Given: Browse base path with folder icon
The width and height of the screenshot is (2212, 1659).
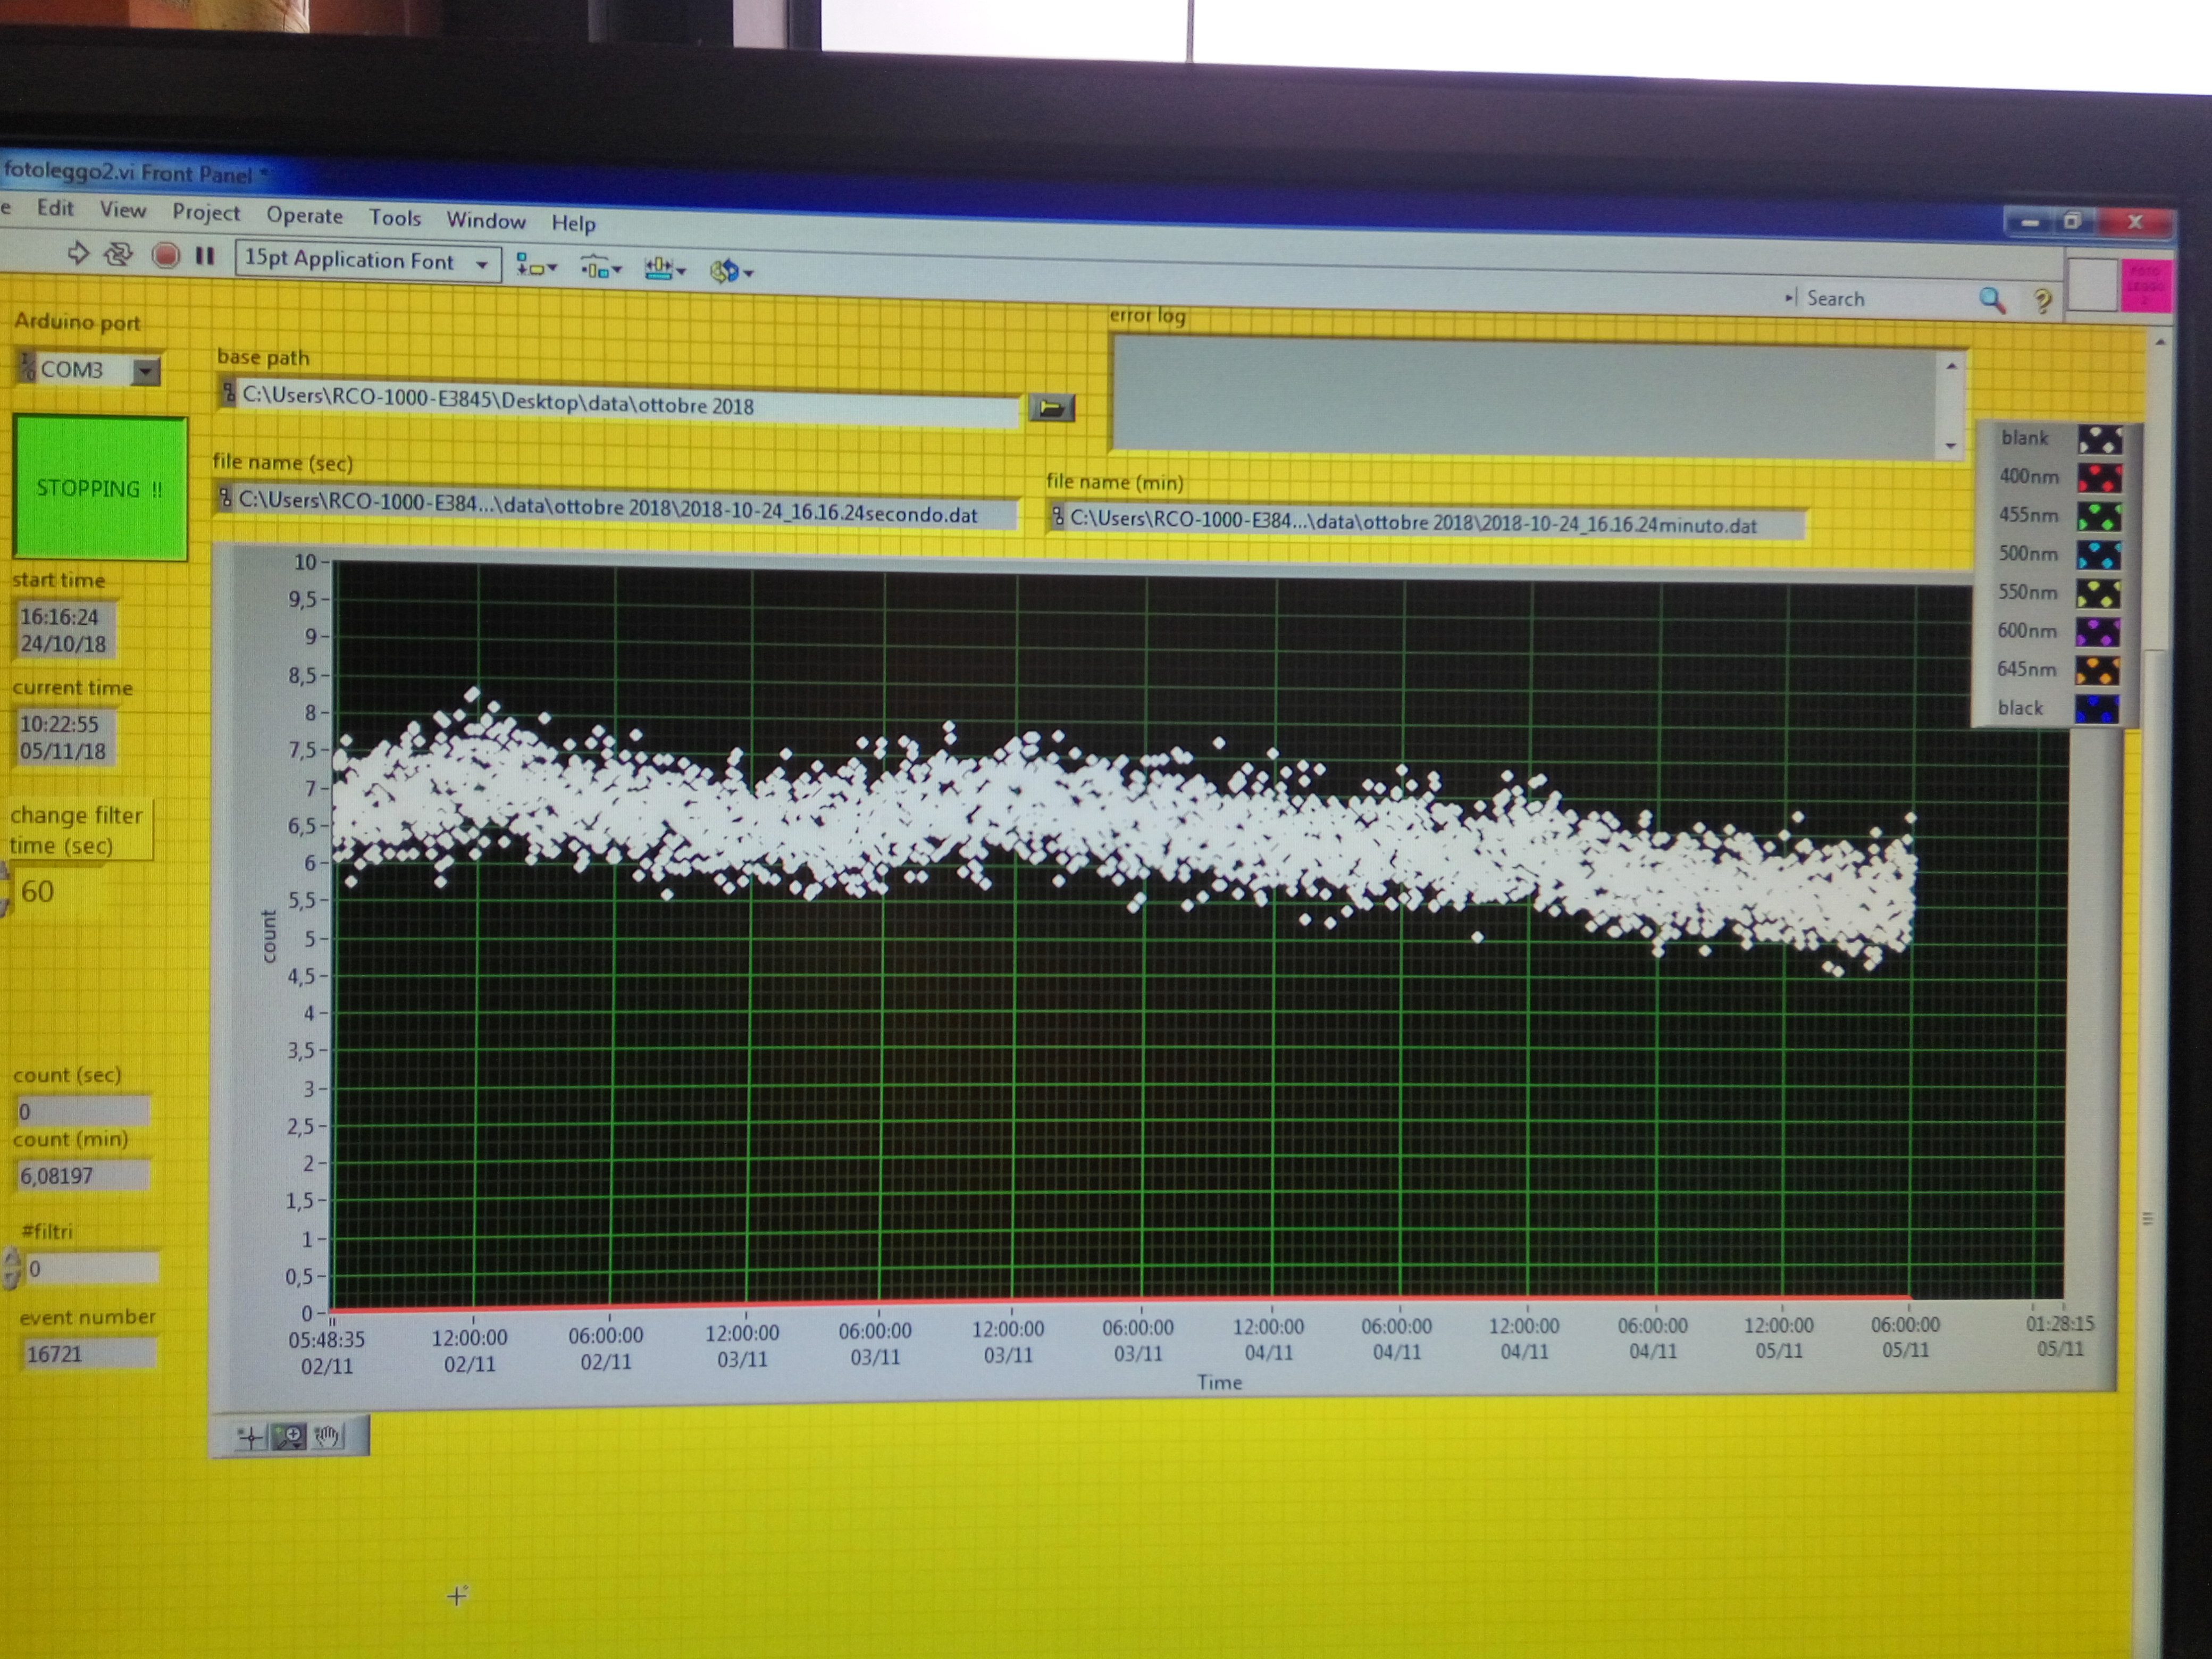Looking at the screenshot, I should pos(1051,407).
